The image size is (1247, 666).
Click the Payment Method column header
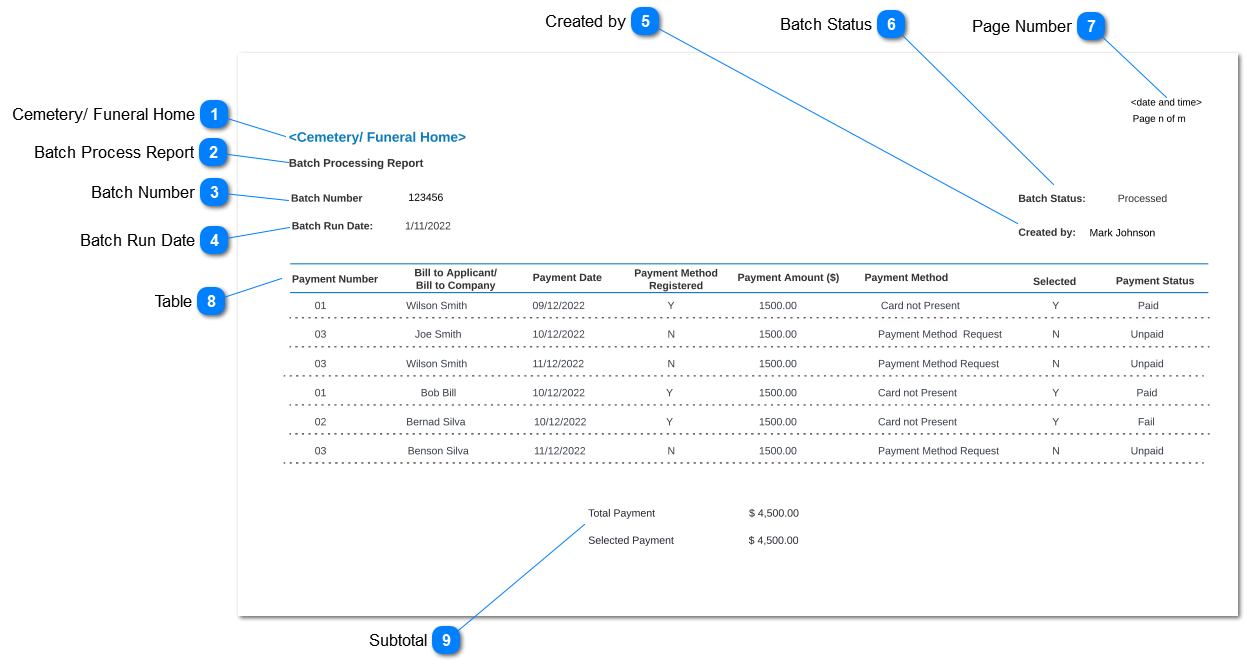tap(906, 277)
